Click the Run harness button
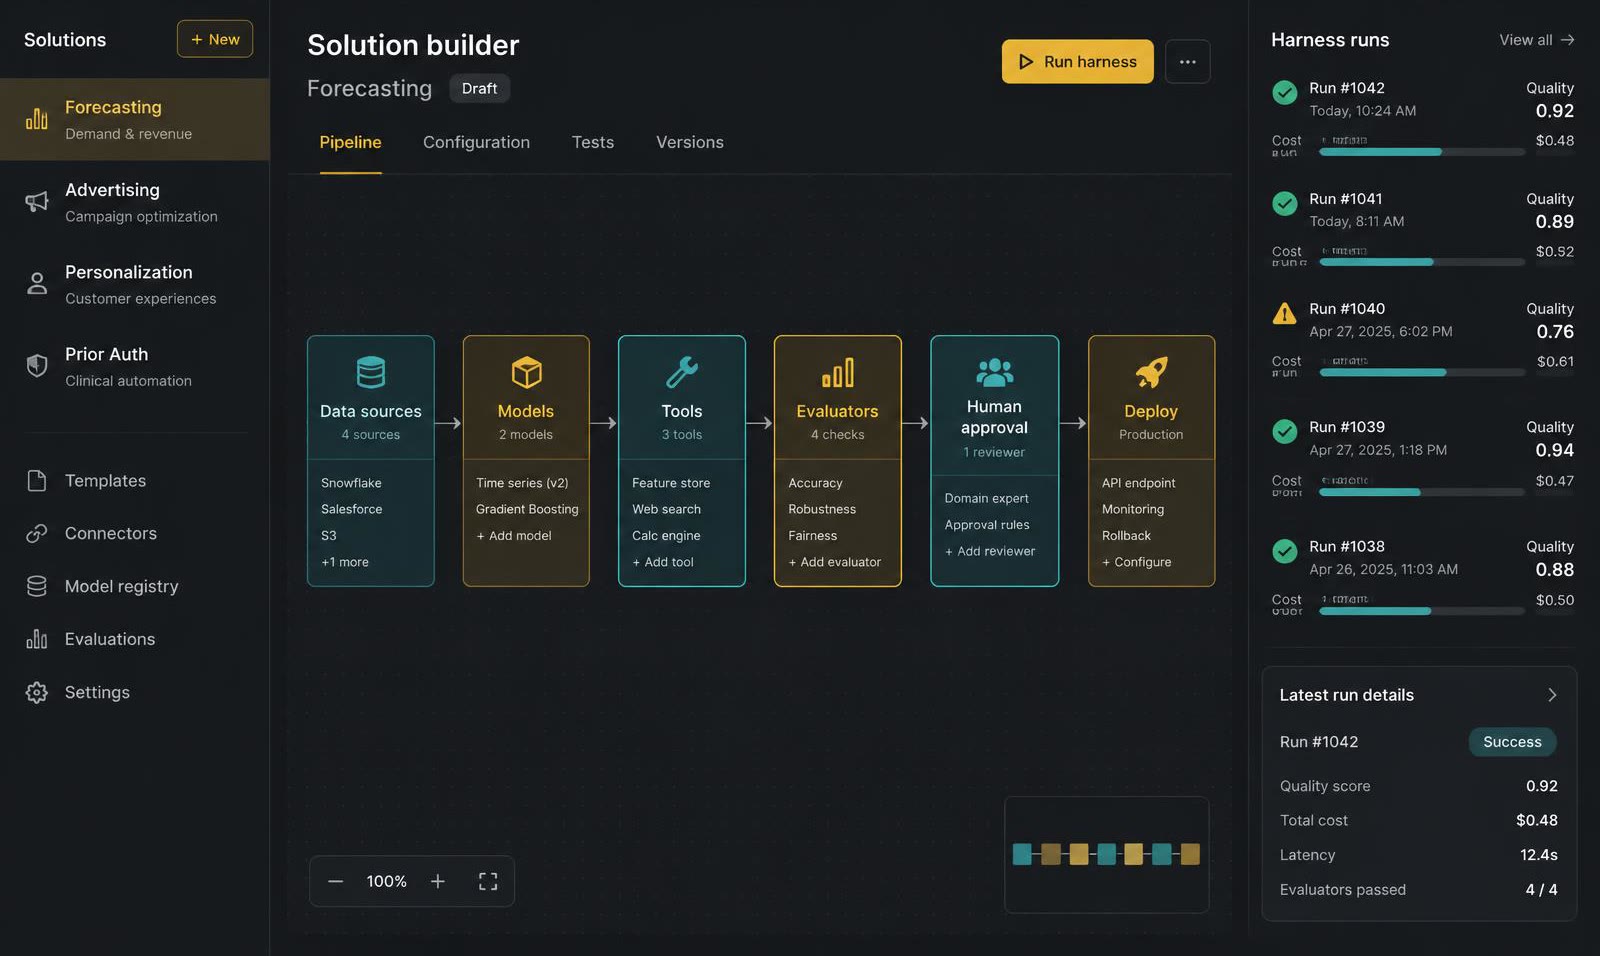 pos(1078,62)
